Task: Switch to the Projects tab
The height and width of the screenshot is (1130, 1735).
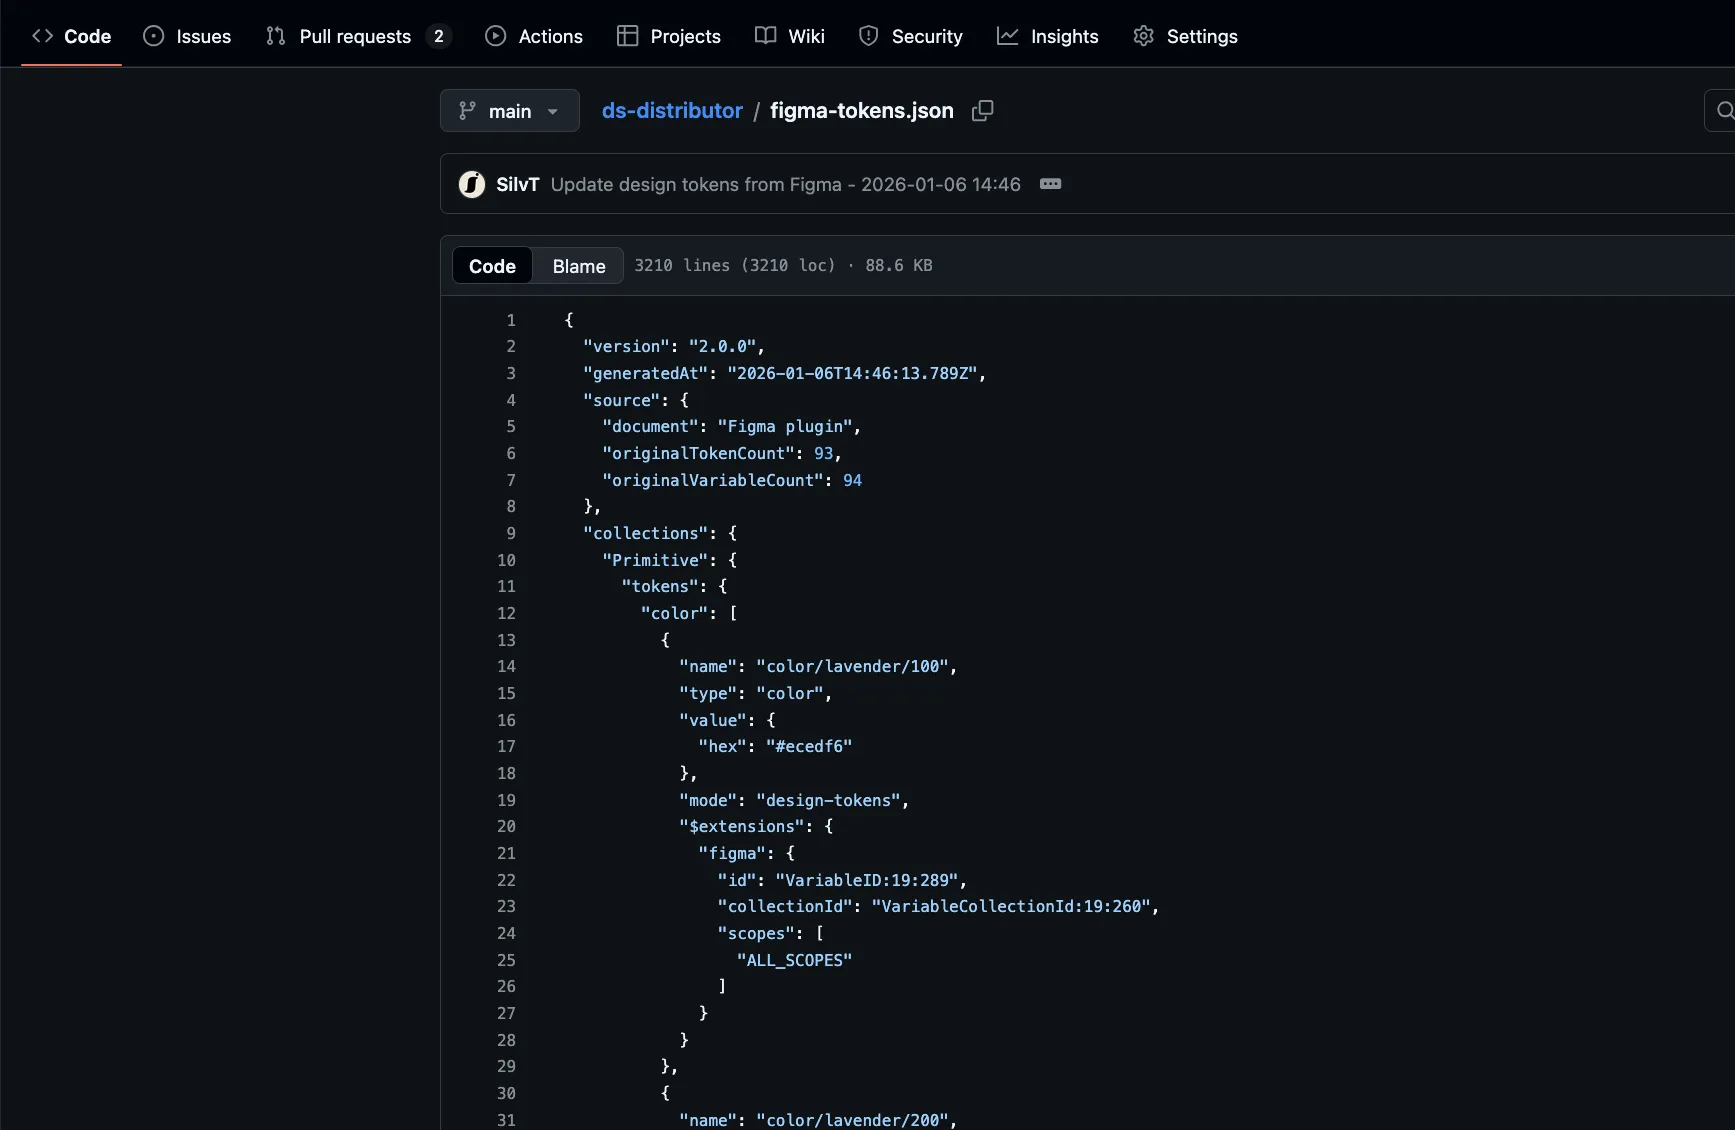Action: coord(669,36)
